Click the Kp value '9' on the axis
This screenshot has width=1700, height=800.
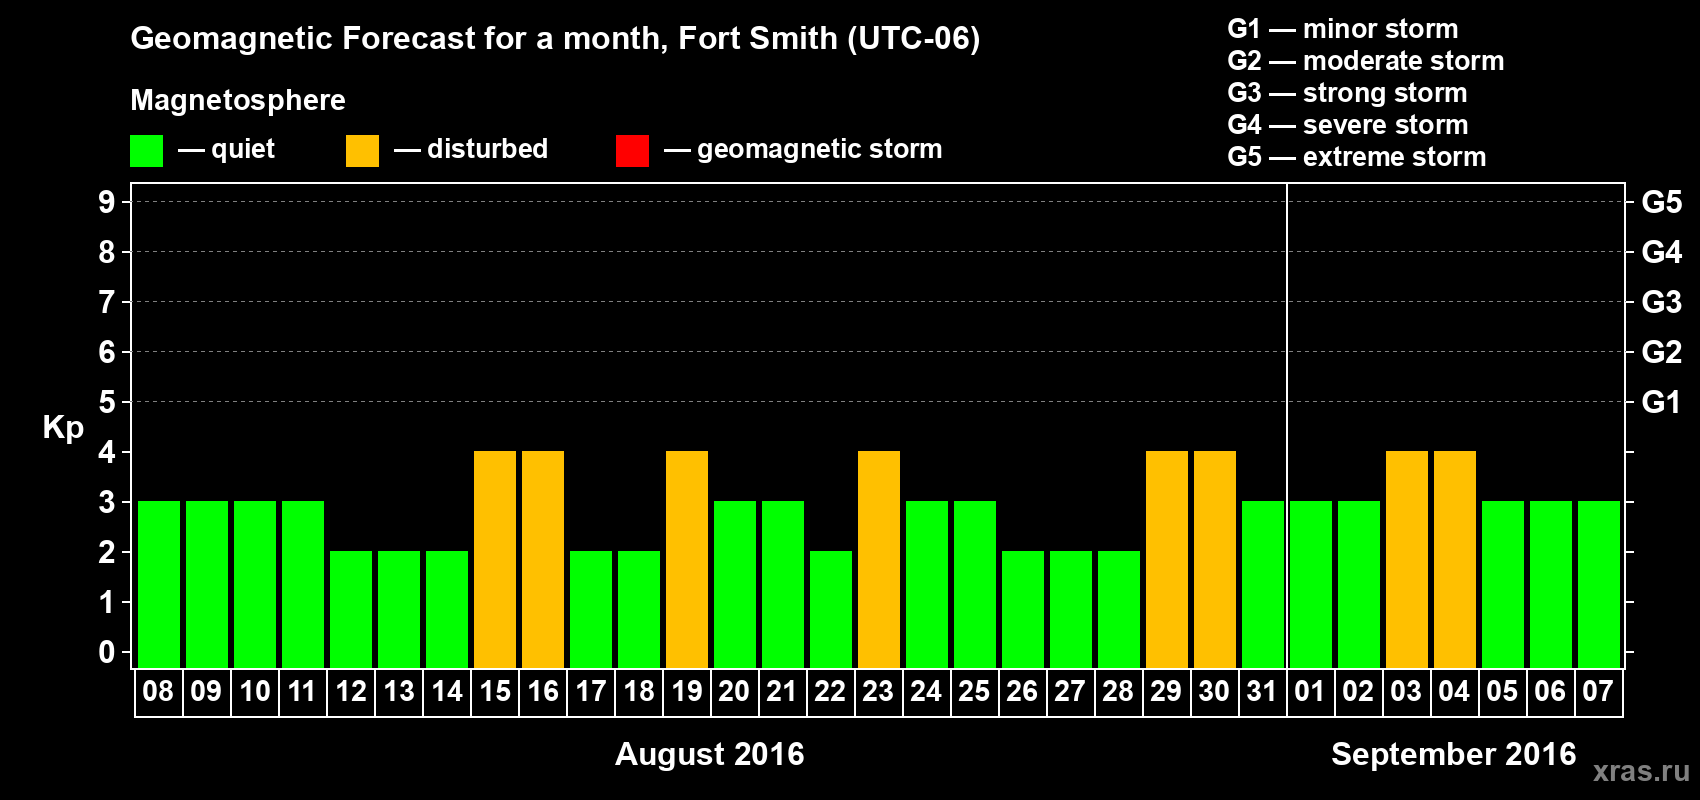point(107,202)
